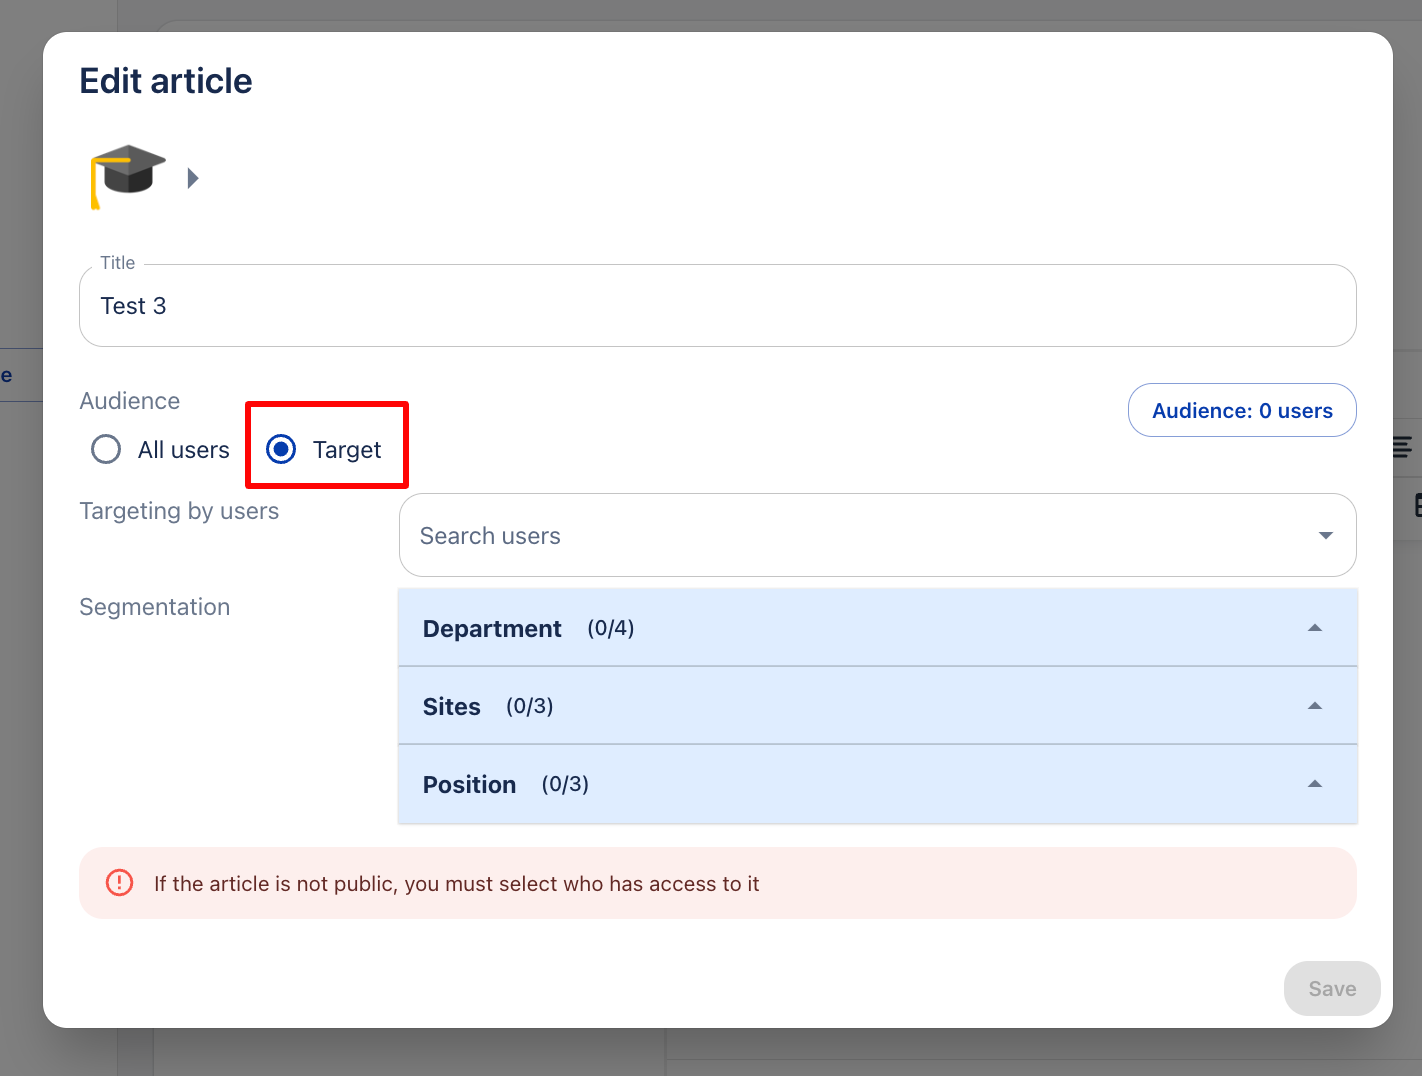Click the Department caret arrow icon

click(x=1315, y=628)
